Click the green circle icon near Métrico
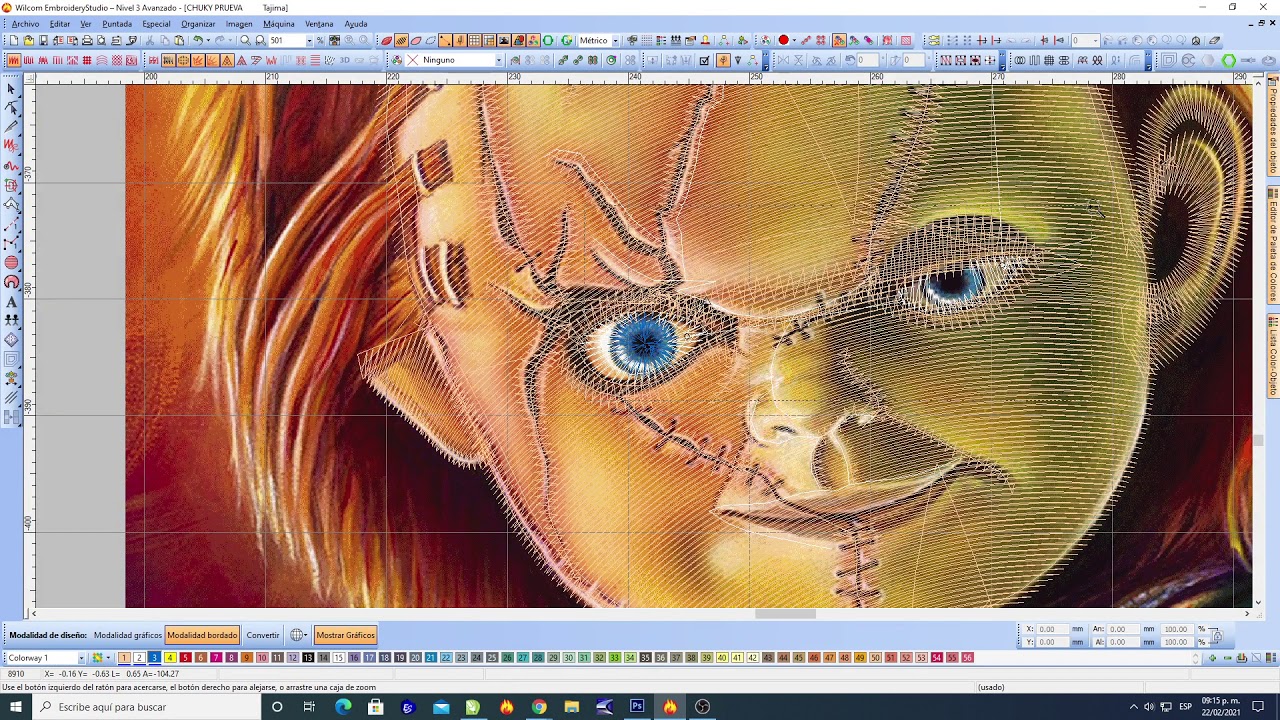The image size is (1280, 720). tap(567, 40)
